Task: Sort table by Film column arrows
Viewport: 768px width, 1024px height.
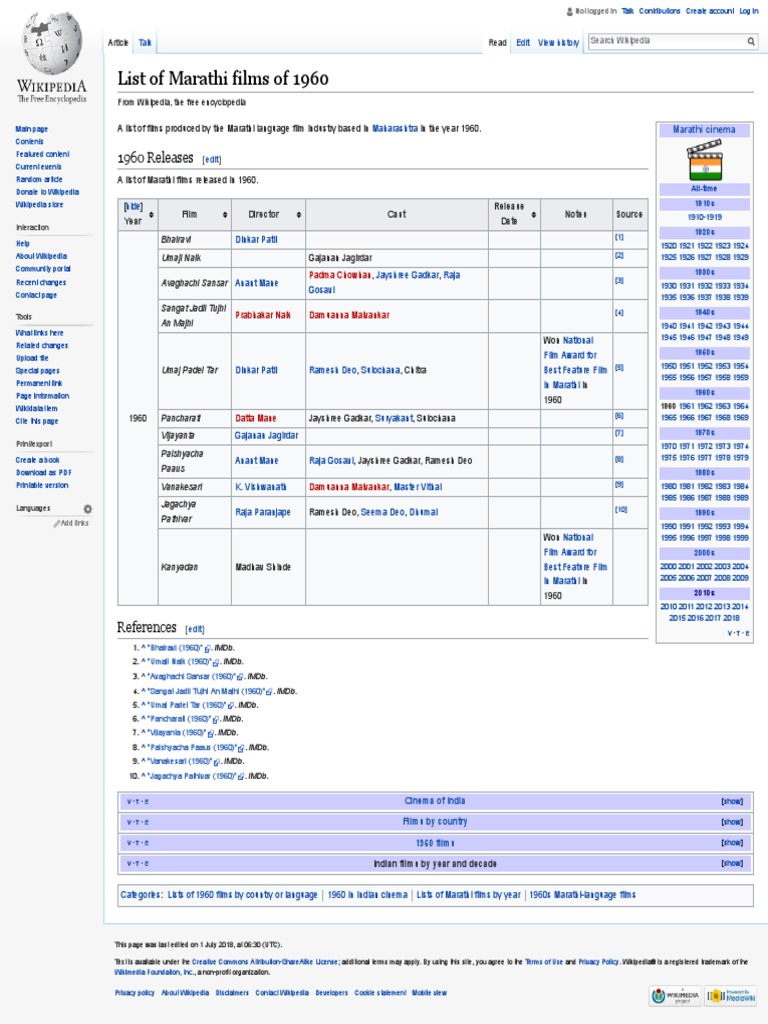Action: pos(225,214)
